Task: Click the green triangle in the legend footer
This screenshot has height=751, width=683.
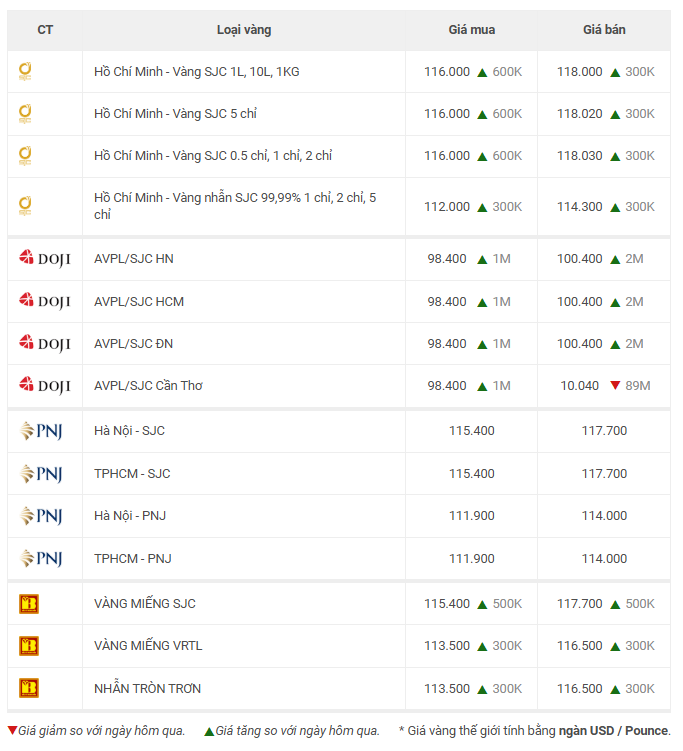Action: pos(209,731)
